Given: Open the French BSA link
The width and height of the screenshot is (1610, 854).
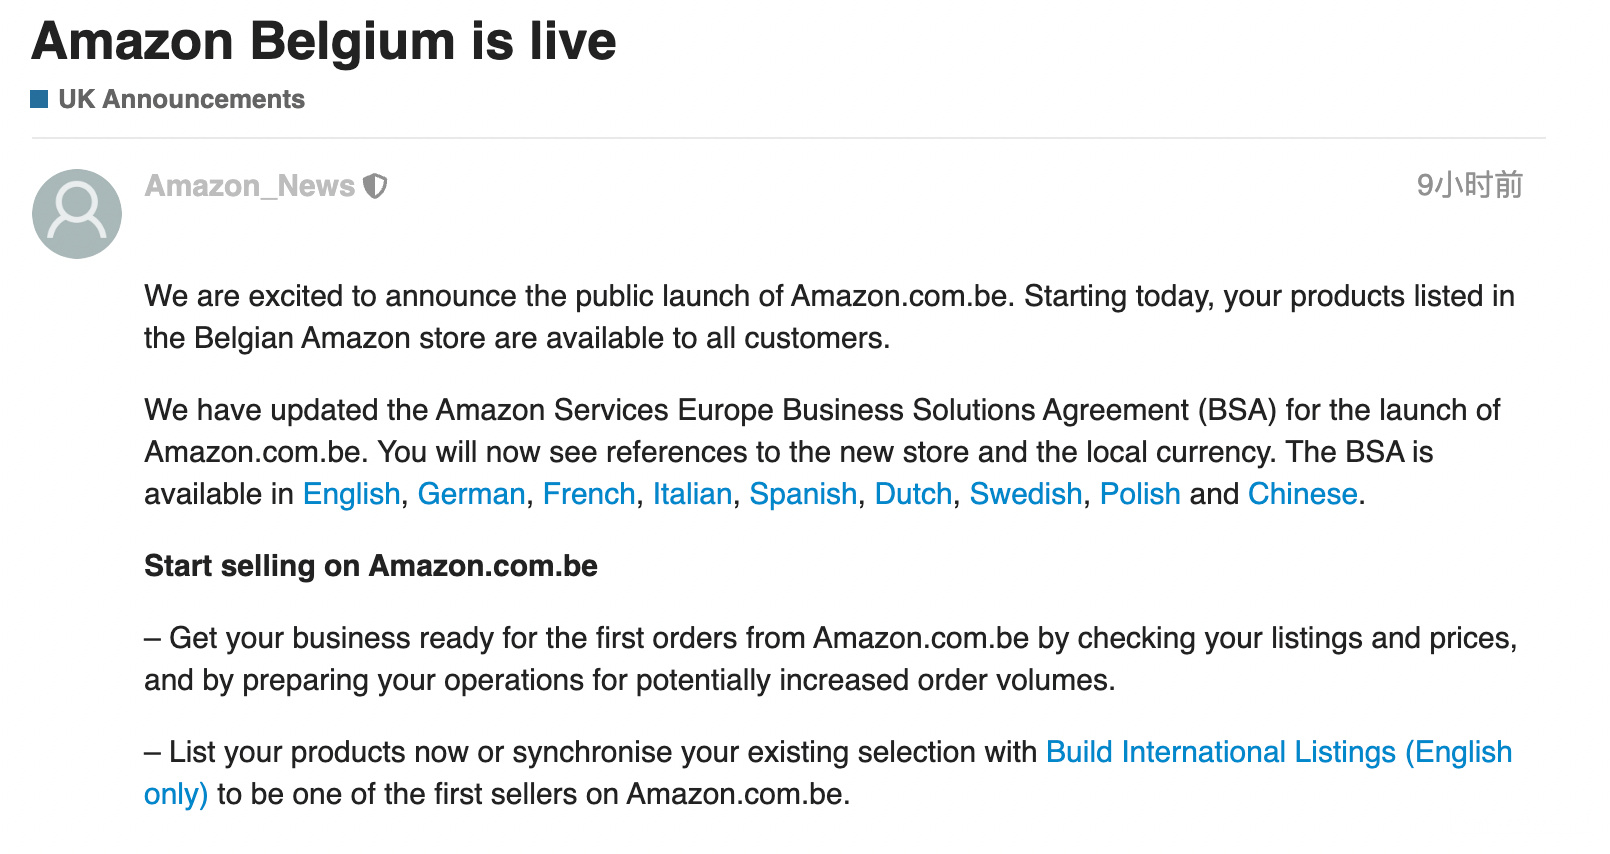Looking at the screenshot, I should tap(589, 494).
